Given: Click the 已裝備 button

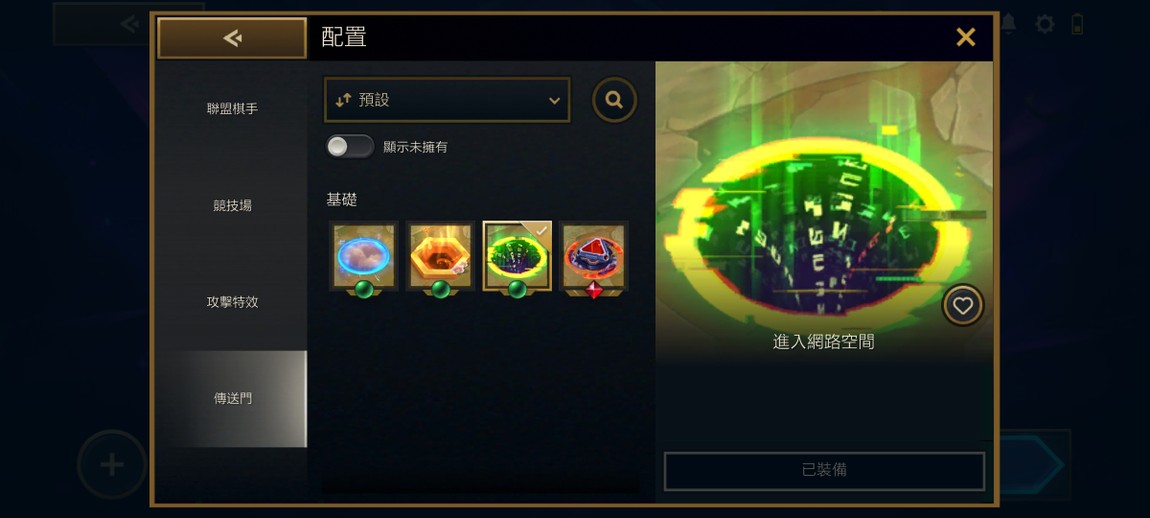Looking at the screenshot, I should [x=824, y=471].
